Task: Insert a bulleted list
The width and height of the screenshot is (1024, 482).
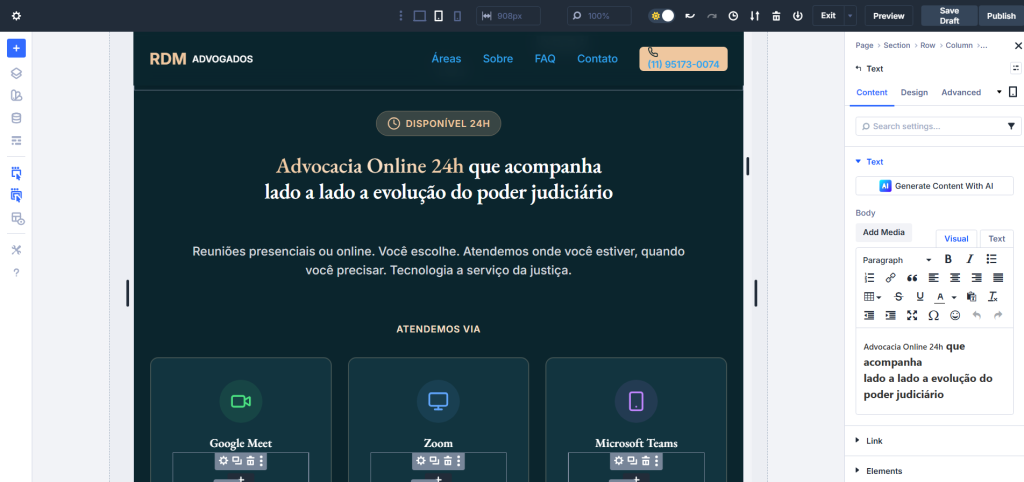Action: pyautogui.click(x=991, y=259)
